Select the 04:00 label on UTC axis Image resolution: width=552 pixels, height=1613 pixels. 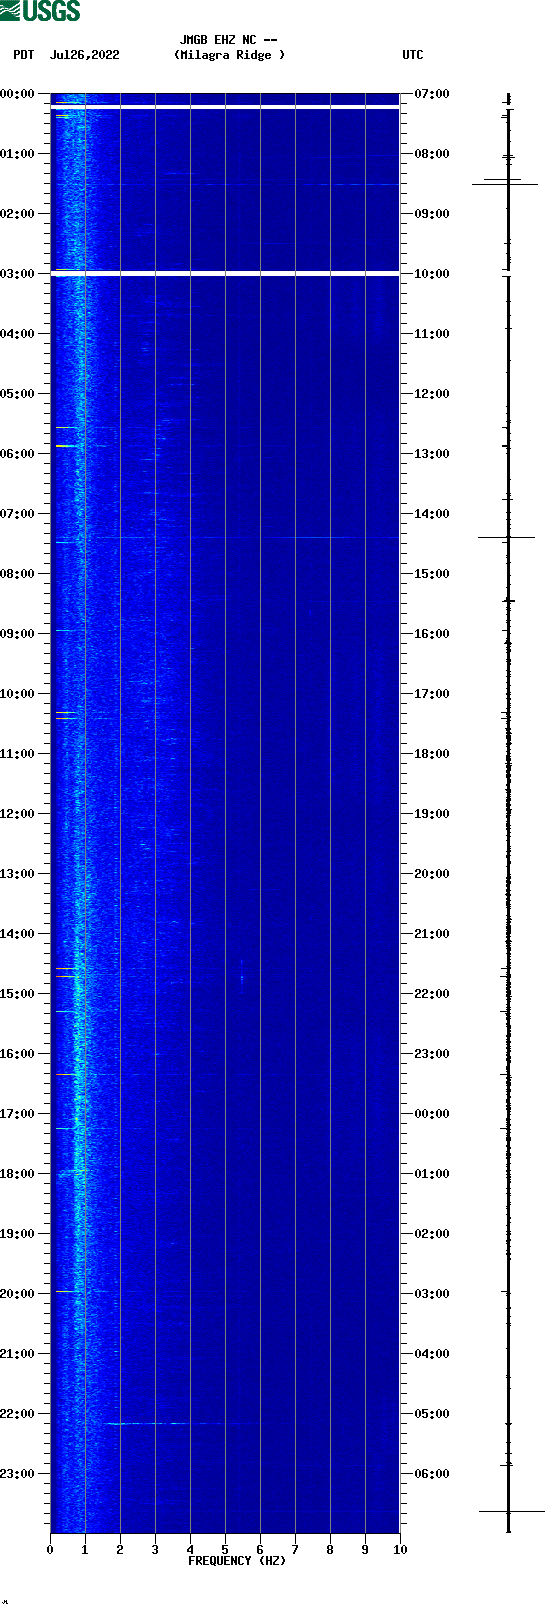click(431, 1354)
